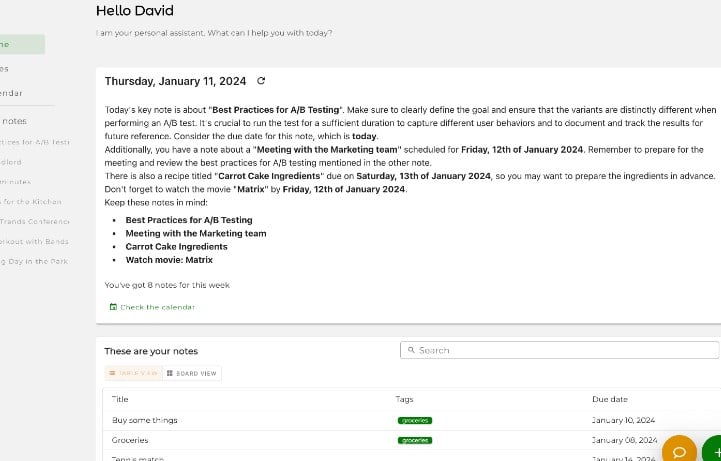Open the orange chat bubble button
721x461 pixels.
pyautogui.click(x=679, y=451)
